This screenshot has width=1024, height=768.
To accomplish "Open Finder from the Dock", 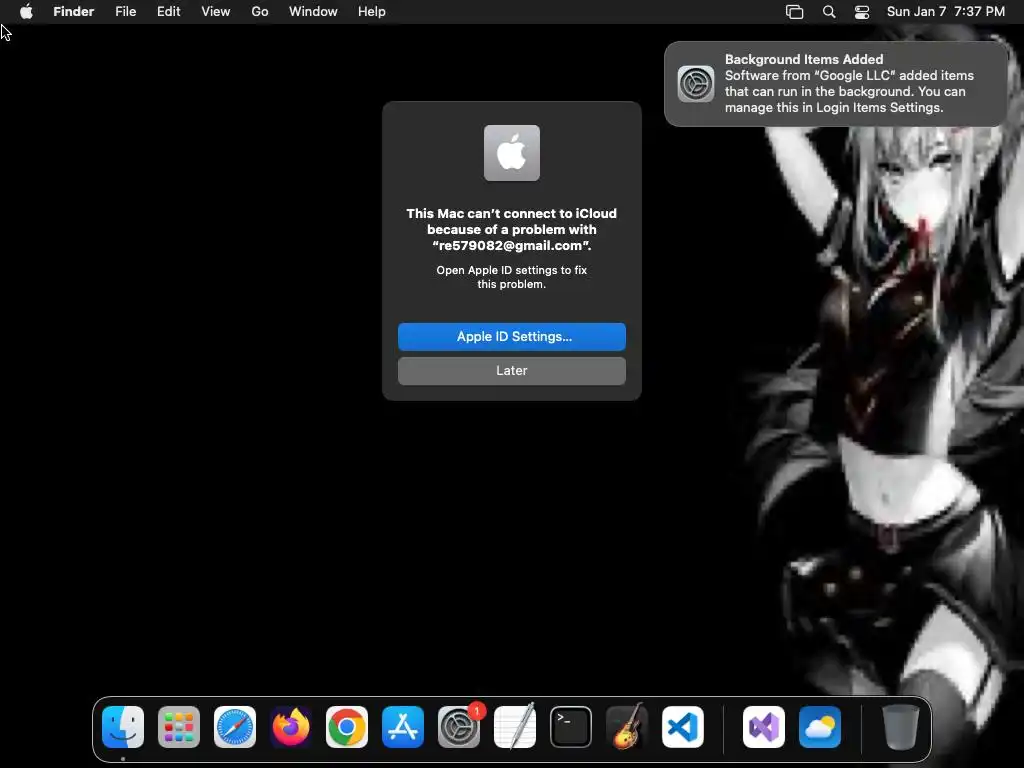I will [123, 727].
